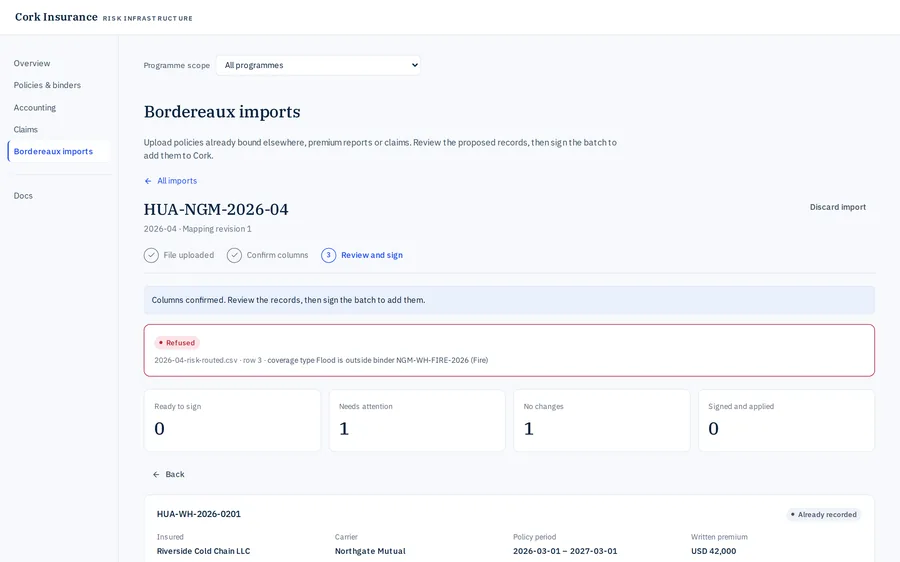The width and height of the screenshot is (900, 562).
Task: Select policy HUA-WH-2026-0201 heading
Action: point(199,514)
